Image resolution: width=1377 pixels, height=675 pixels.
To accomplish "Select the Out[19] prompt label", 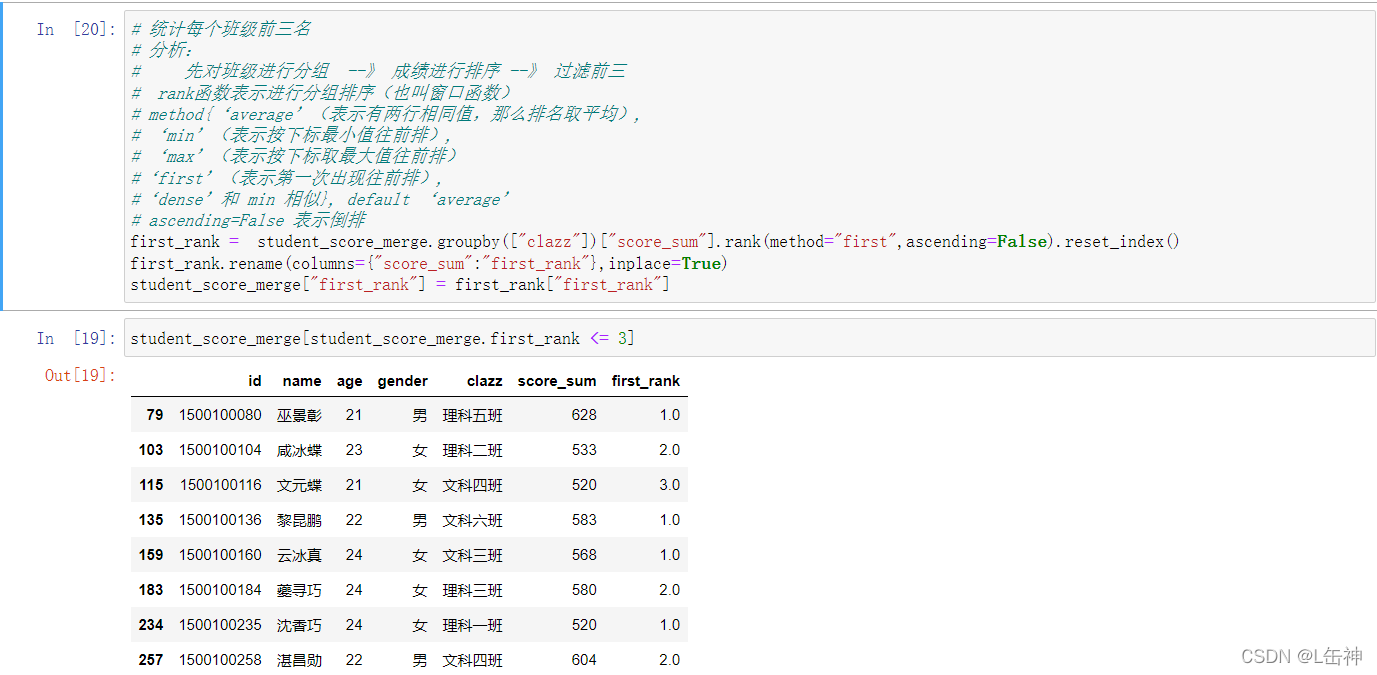I will [80, 375].
